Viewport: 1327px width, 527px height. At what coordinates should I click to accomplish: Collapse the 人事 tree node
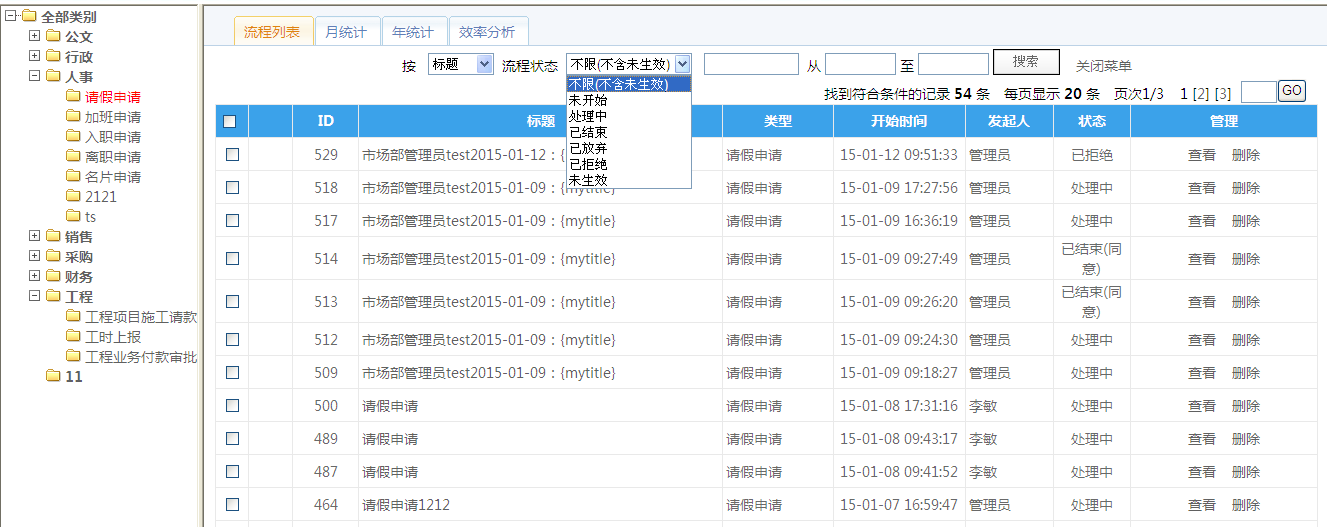[34, 76]
